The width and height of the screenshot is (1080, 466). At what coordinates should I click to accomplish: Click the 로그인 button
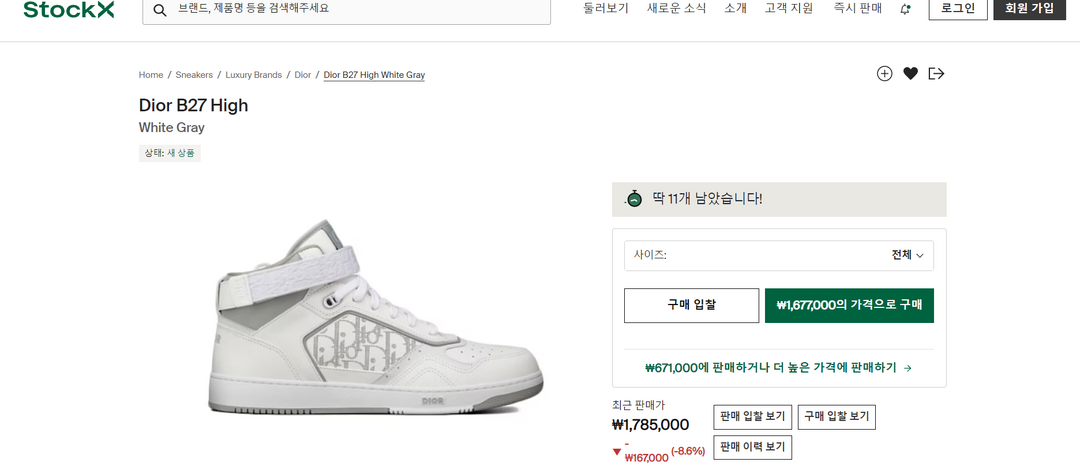pyautogui.click(x=958, y=8)
